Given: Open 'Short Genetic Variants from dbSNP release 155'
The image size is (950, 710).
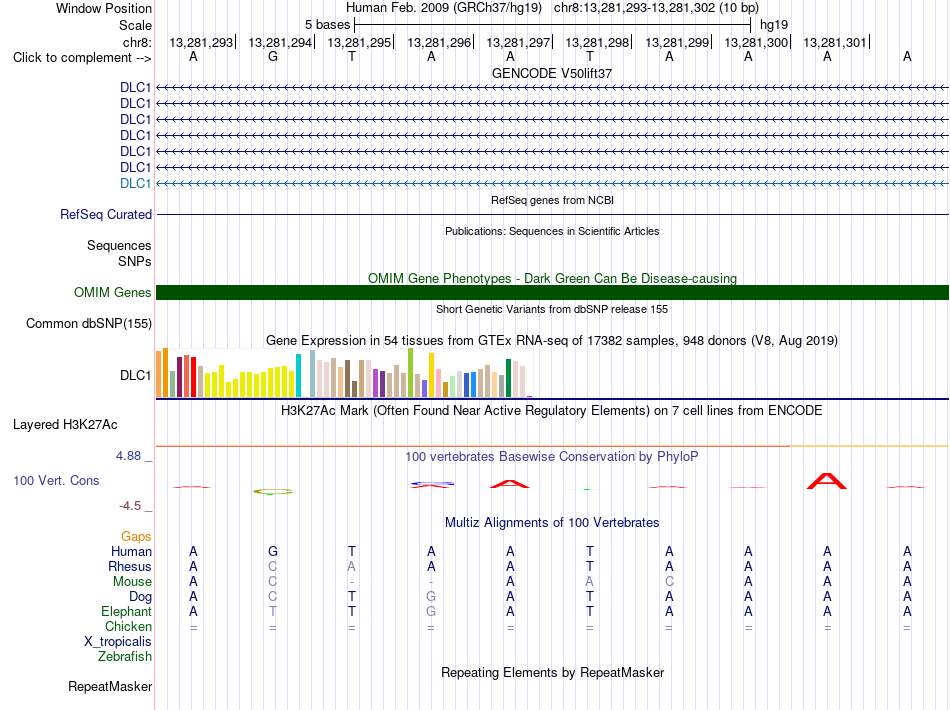Looking at the screenshot, I should 552,309.
